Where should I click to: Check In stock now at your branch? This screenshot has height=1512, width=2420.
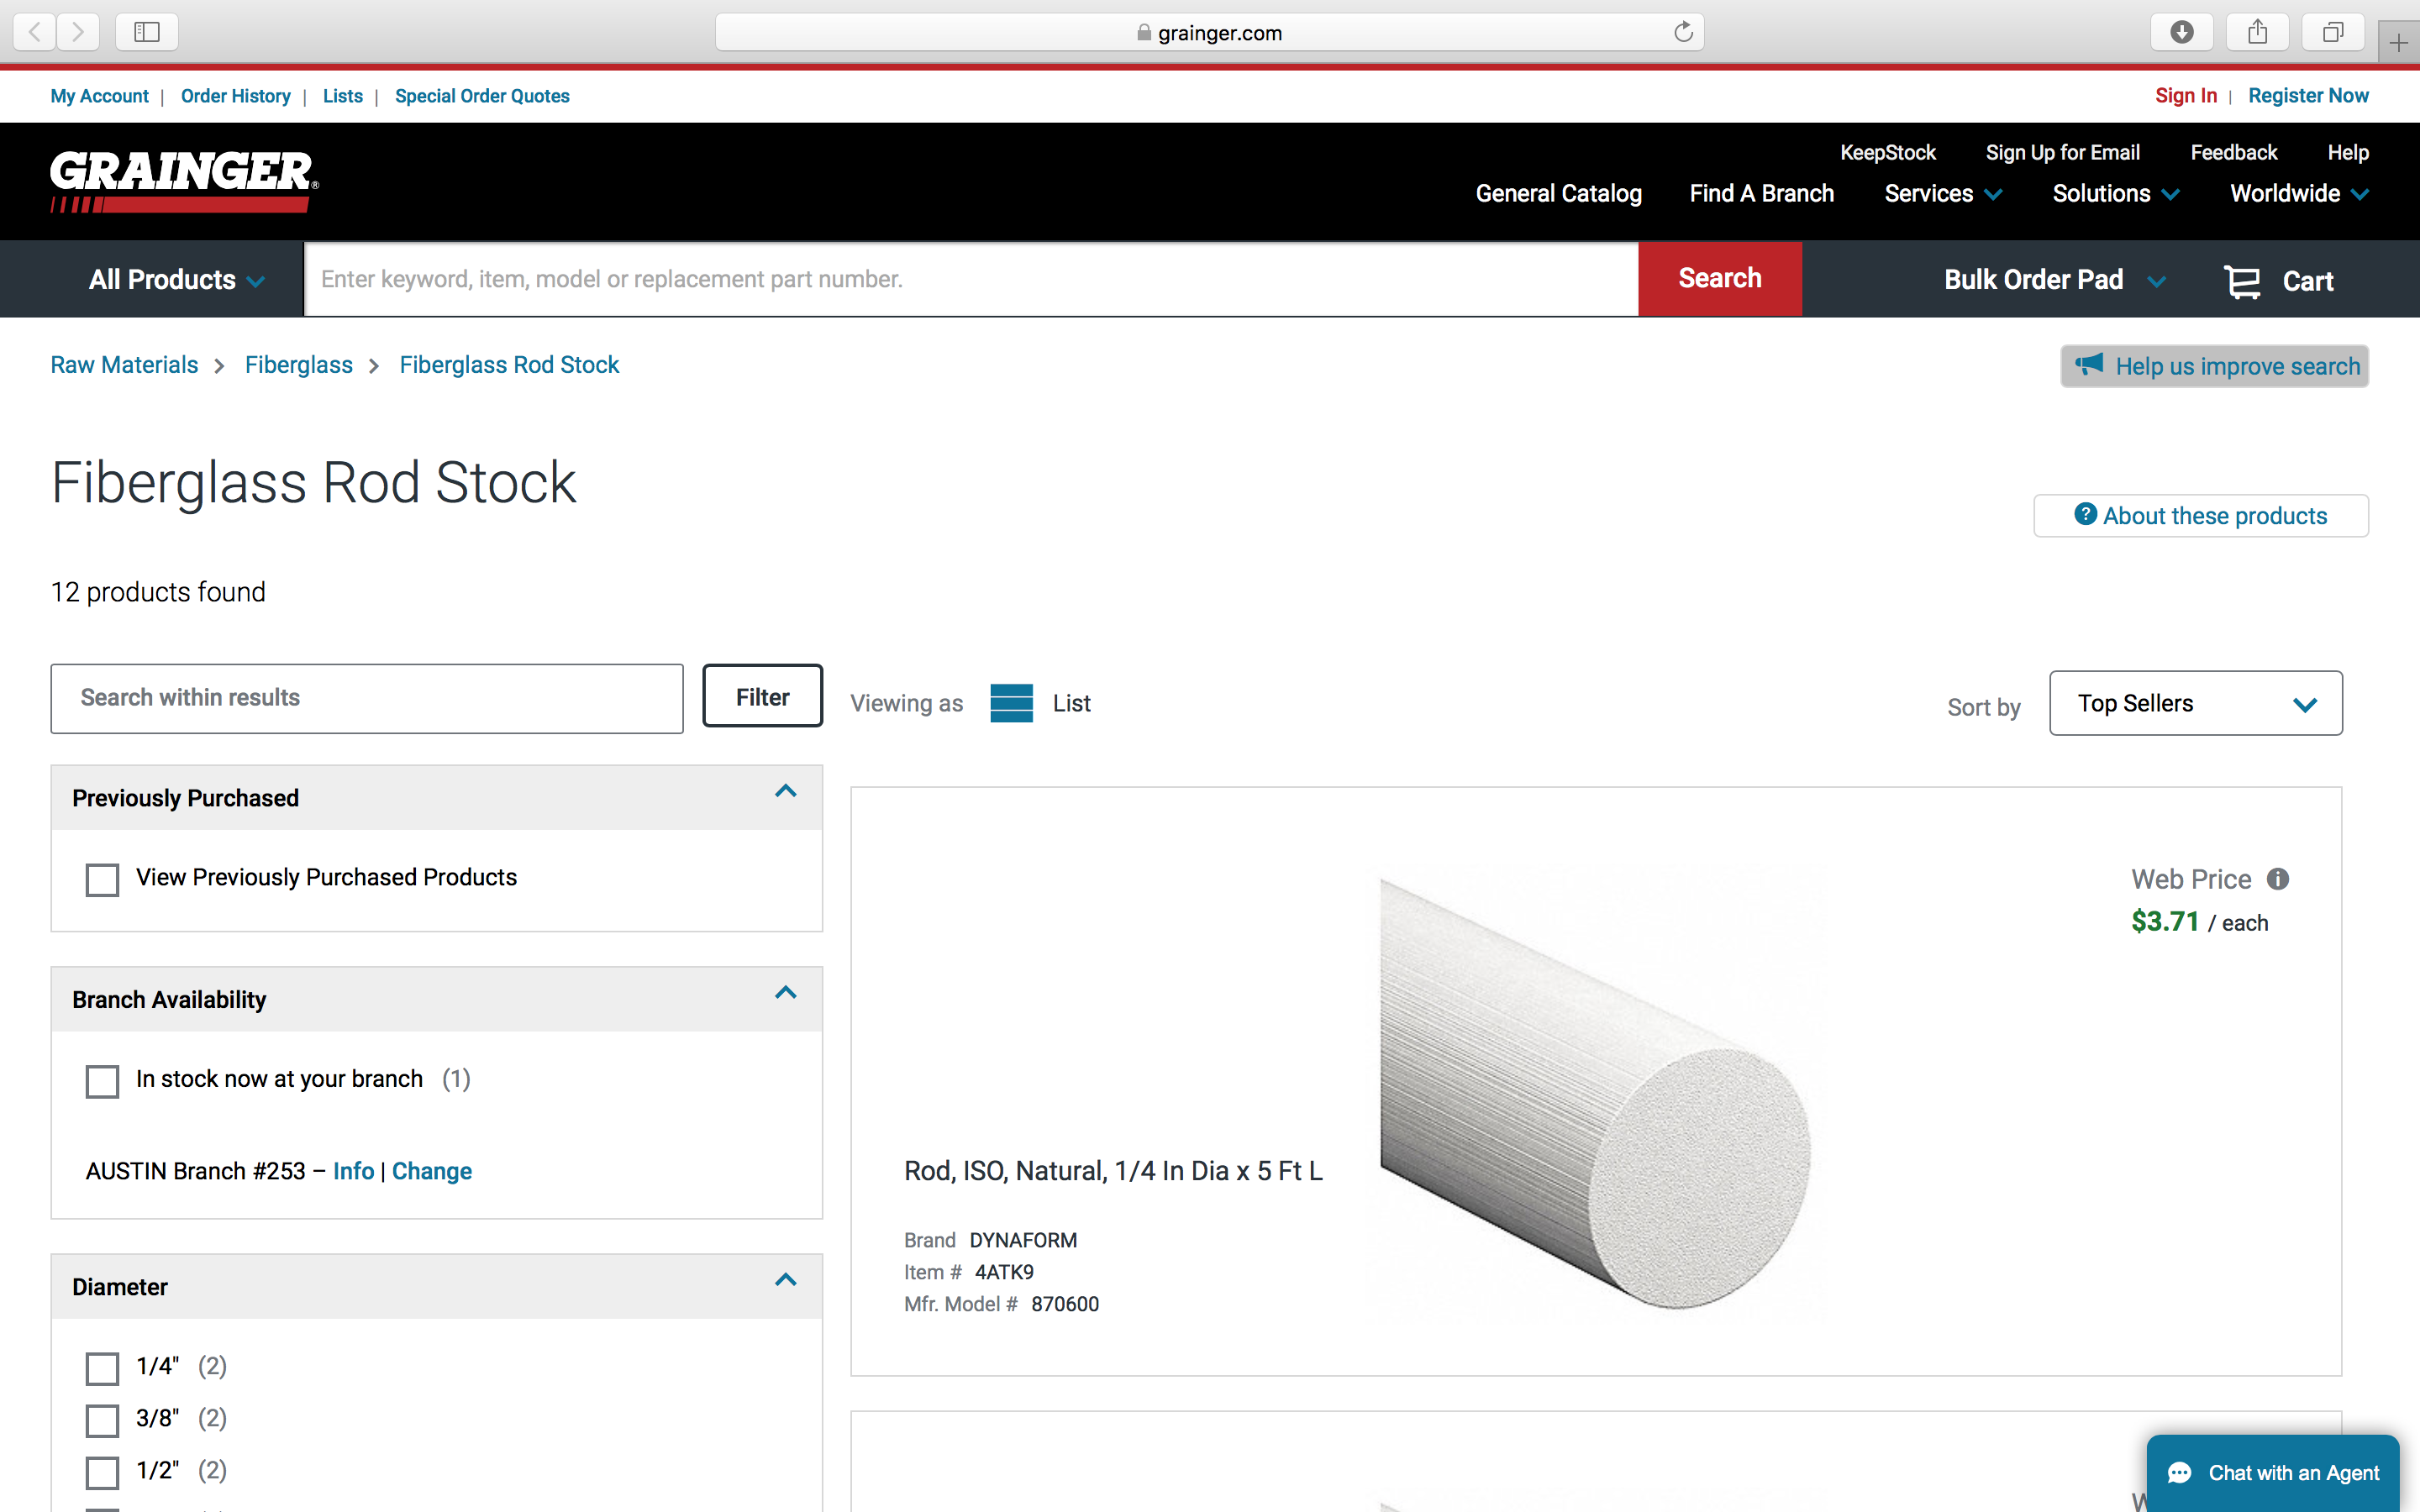102,1081
